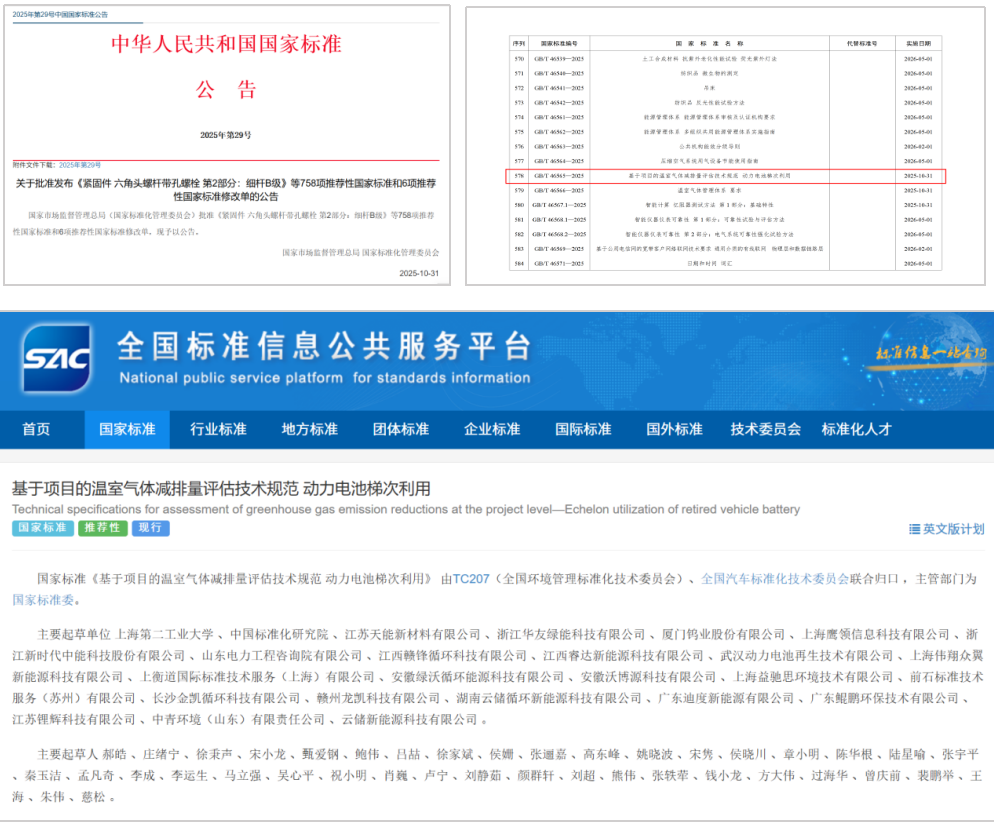Download the 2025年第29号 attachment file
Image resolution: width=994 pixels, height=822 pixels.
pos(79,164)
